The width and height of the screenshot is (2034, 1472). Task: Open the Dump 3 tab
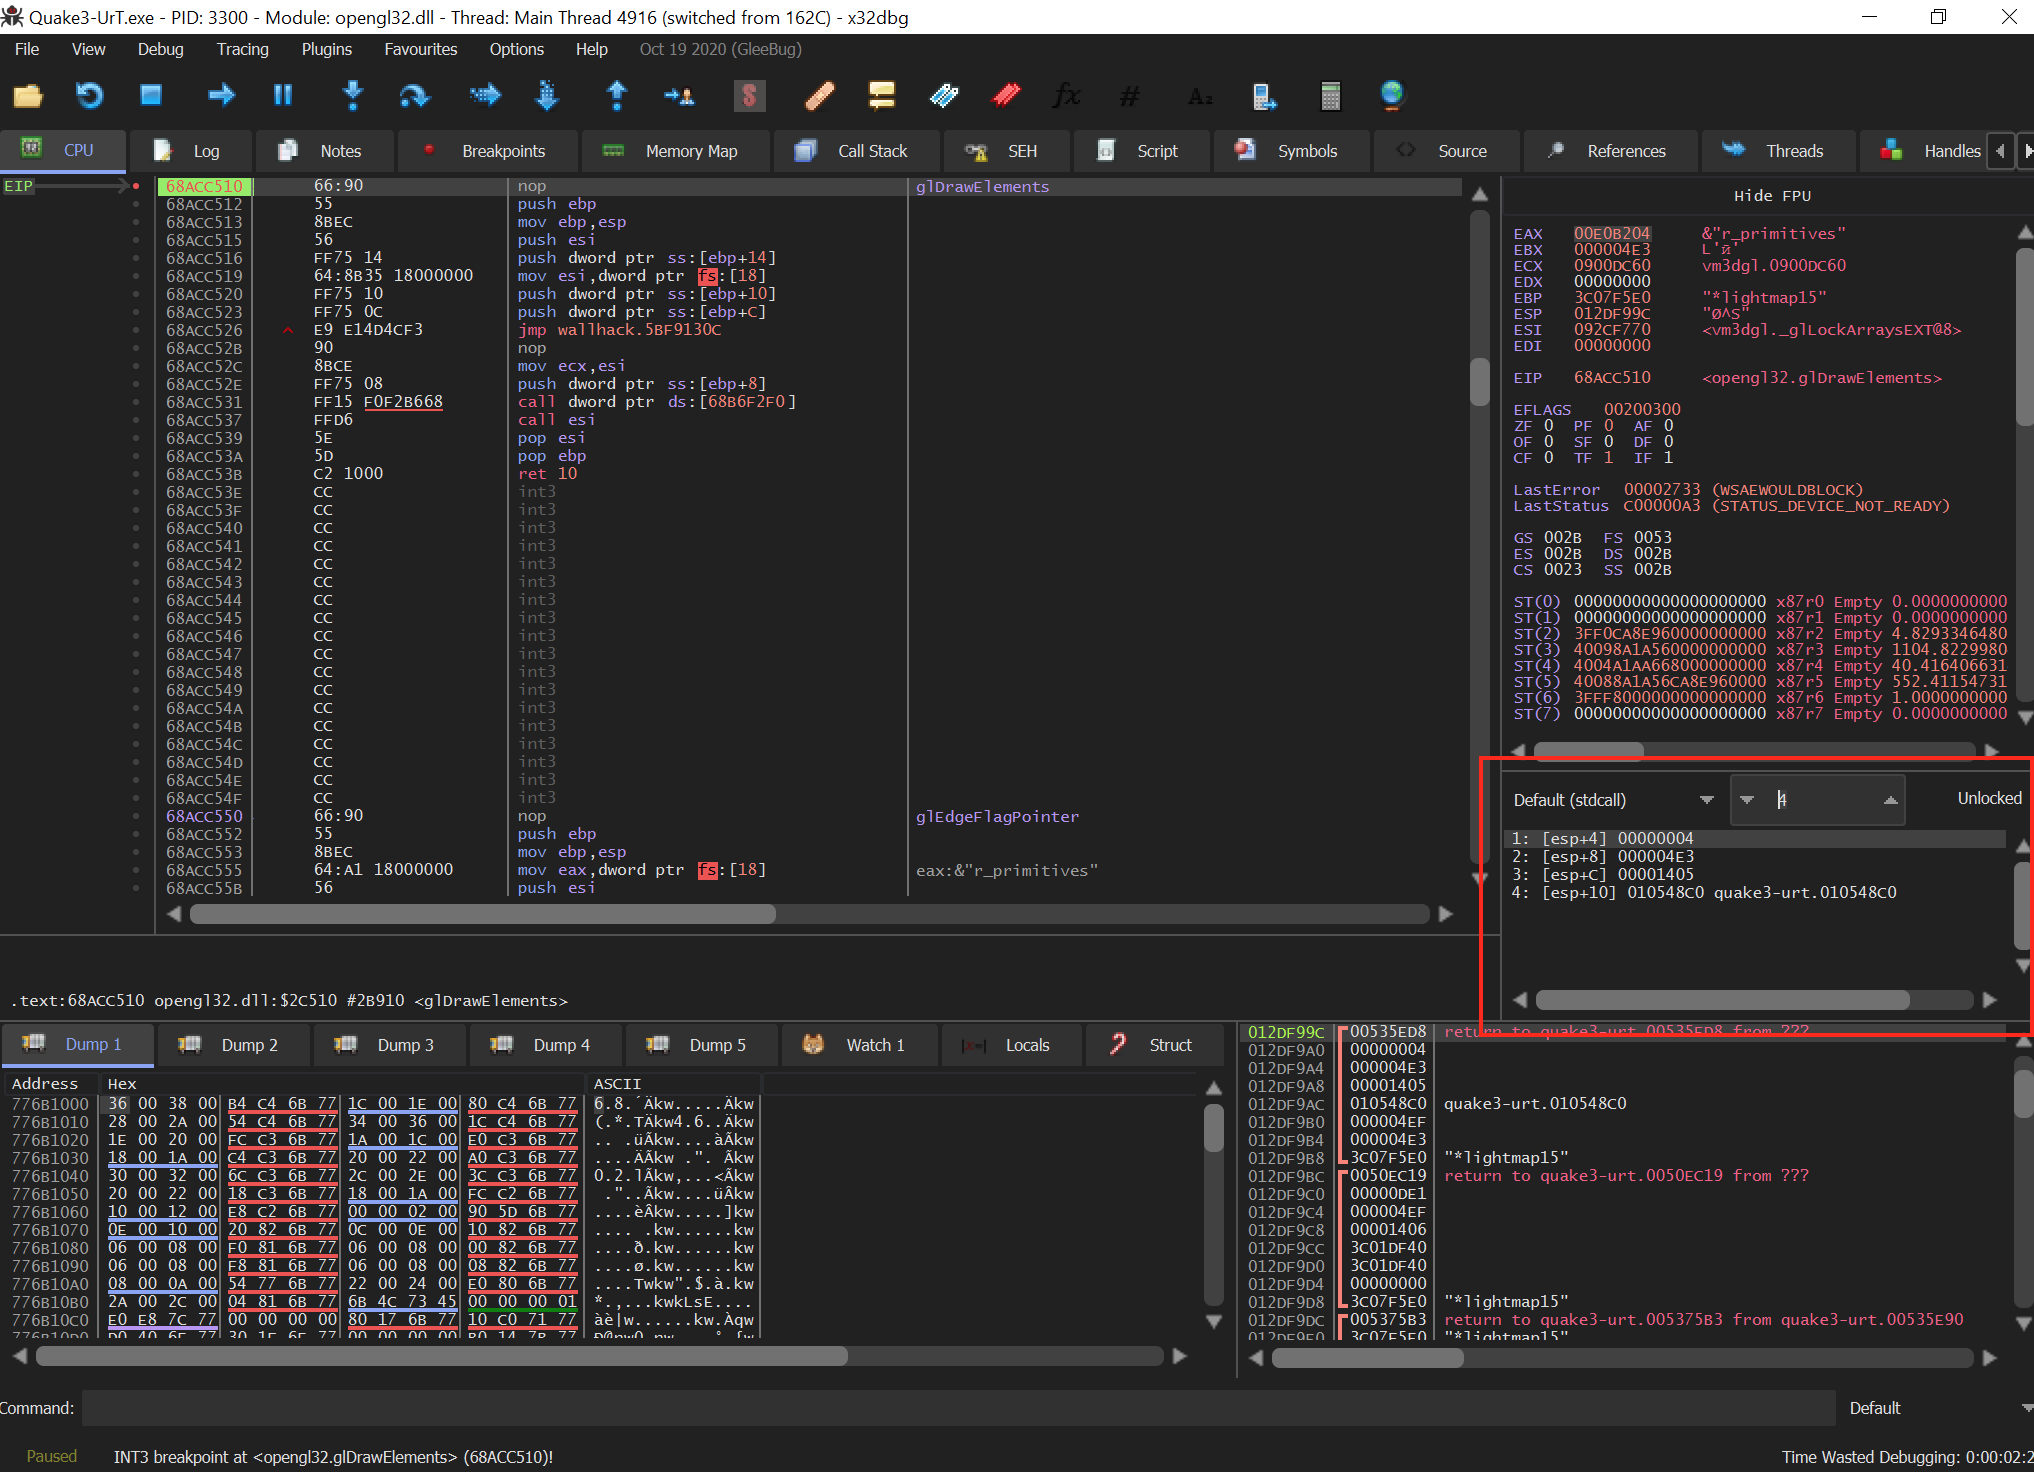point(389,1045)
